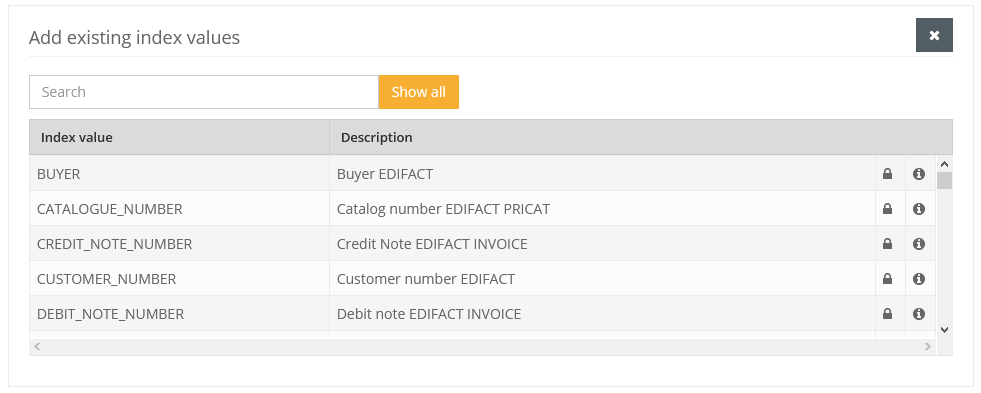Select the CUSTOMER_NUMBER index value row

coord(482,278)
